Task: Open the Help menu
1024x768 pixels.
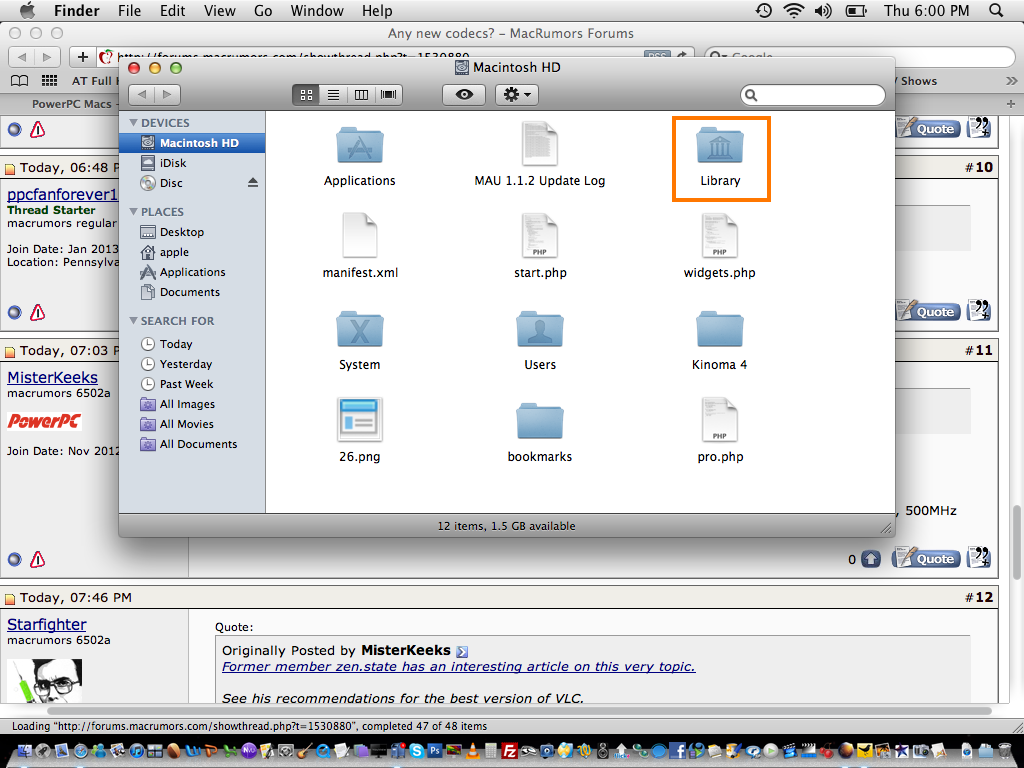Action: click(377, 10)
